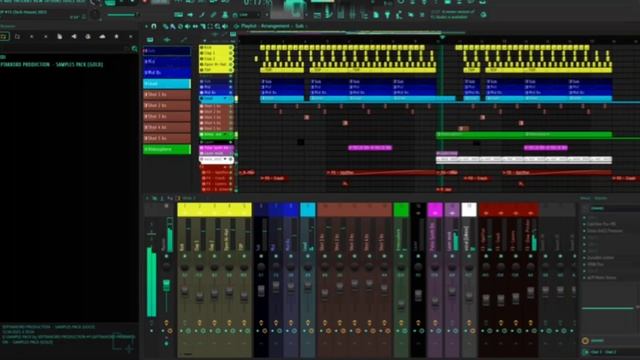
Task: Expand the white track header arrow
Action: (226, 159)
